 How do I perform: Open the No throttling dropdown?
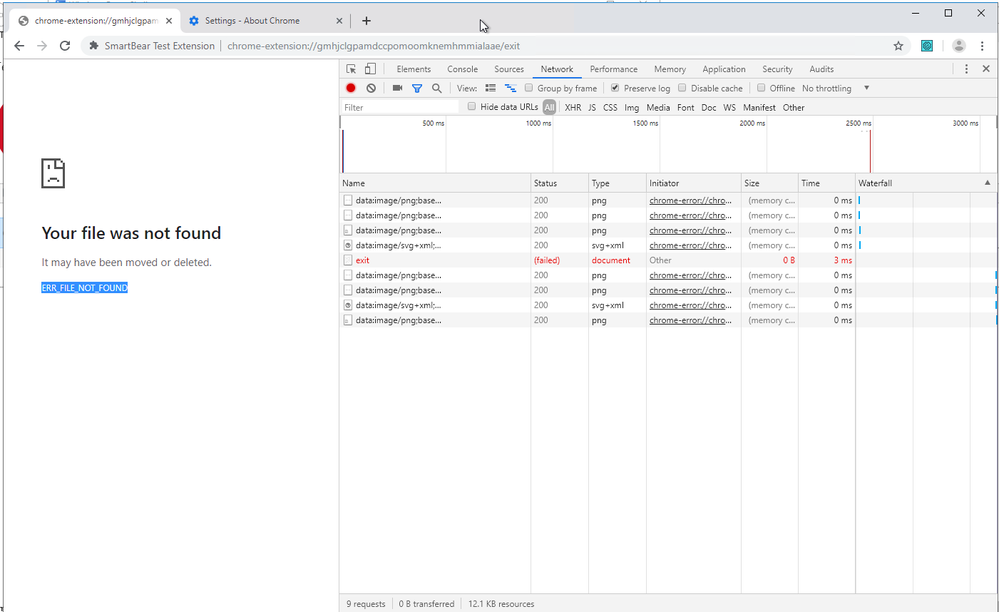[x=836, y=88]
